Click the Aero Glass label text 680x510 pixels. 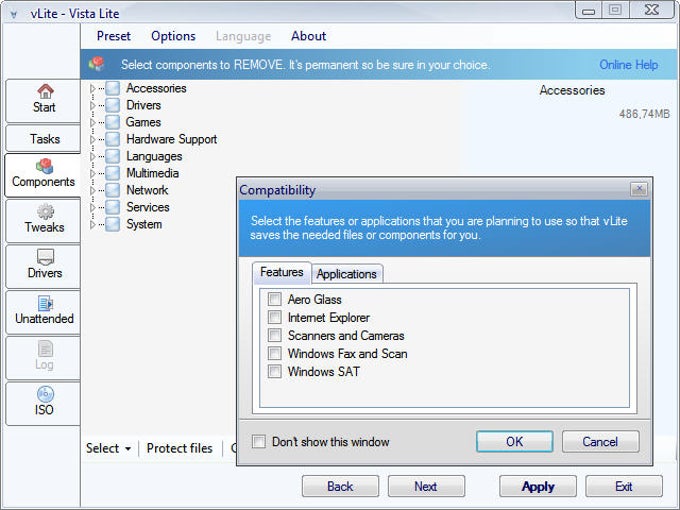click(x=314, y=299)
